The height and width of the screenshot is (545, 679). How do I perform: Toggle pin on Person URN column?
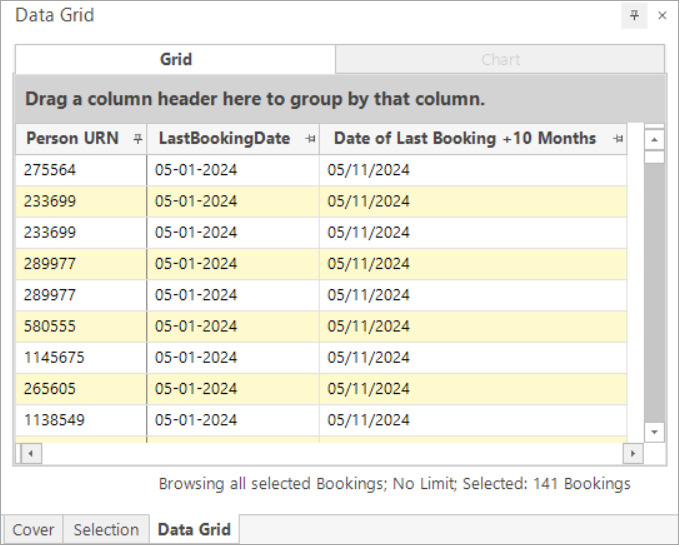[138, 139]
